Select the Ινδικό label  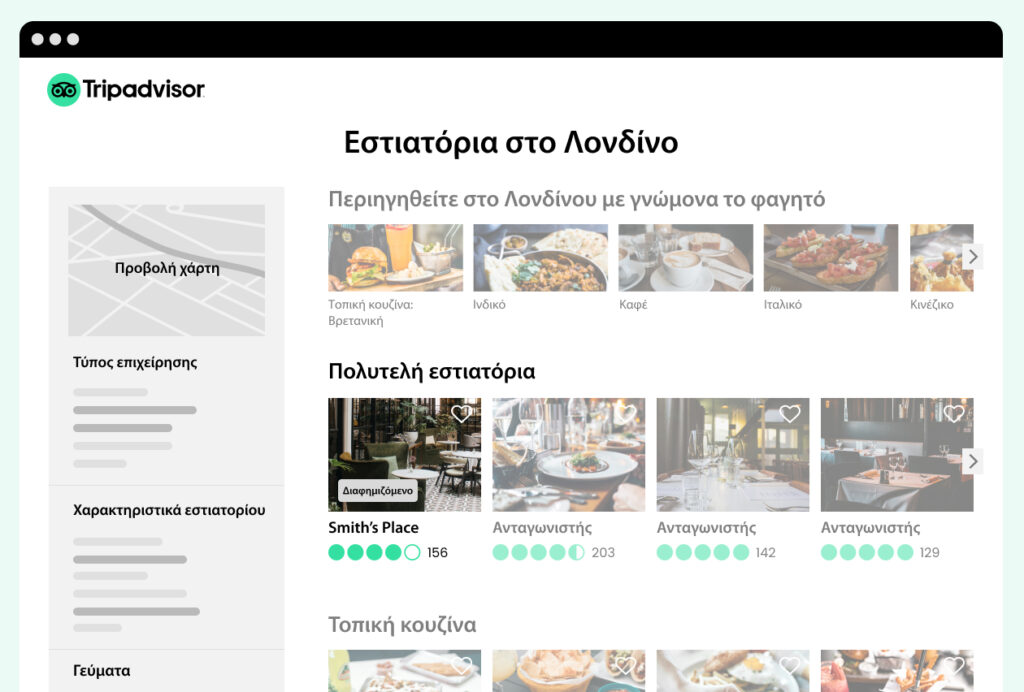click(489, 304)
